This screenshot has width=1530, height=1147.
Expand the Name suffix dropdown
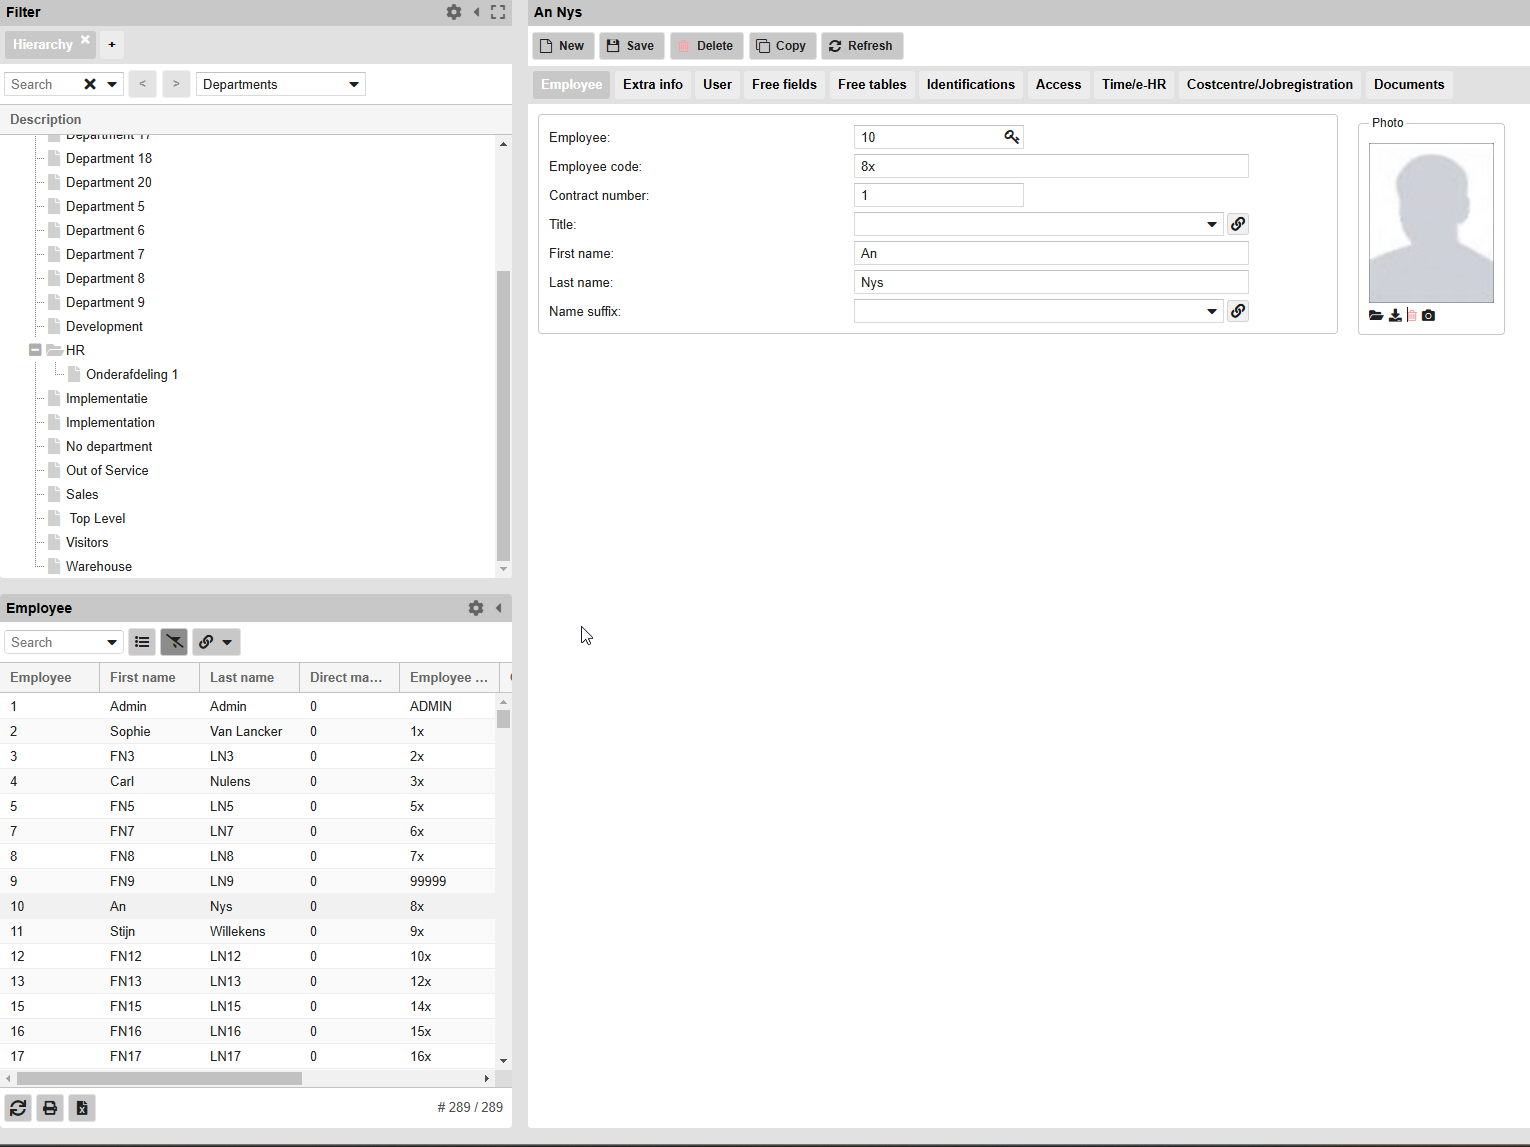coord(1211,311)
